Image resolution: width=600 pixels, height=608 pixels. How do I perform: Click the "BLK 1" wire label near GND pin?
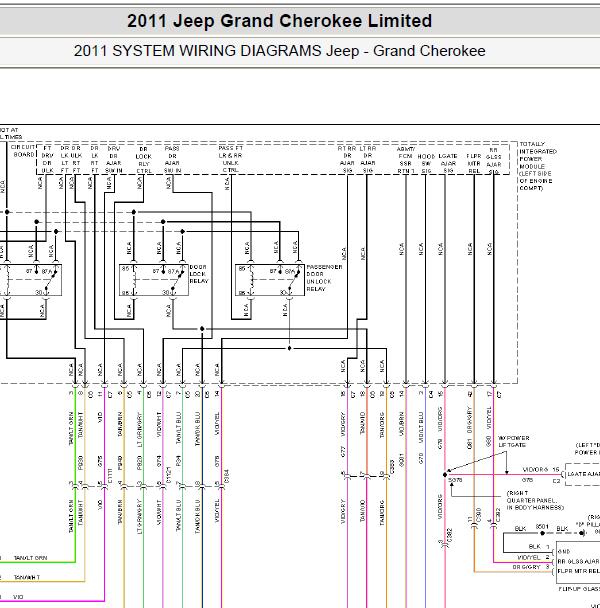[539, 546]
